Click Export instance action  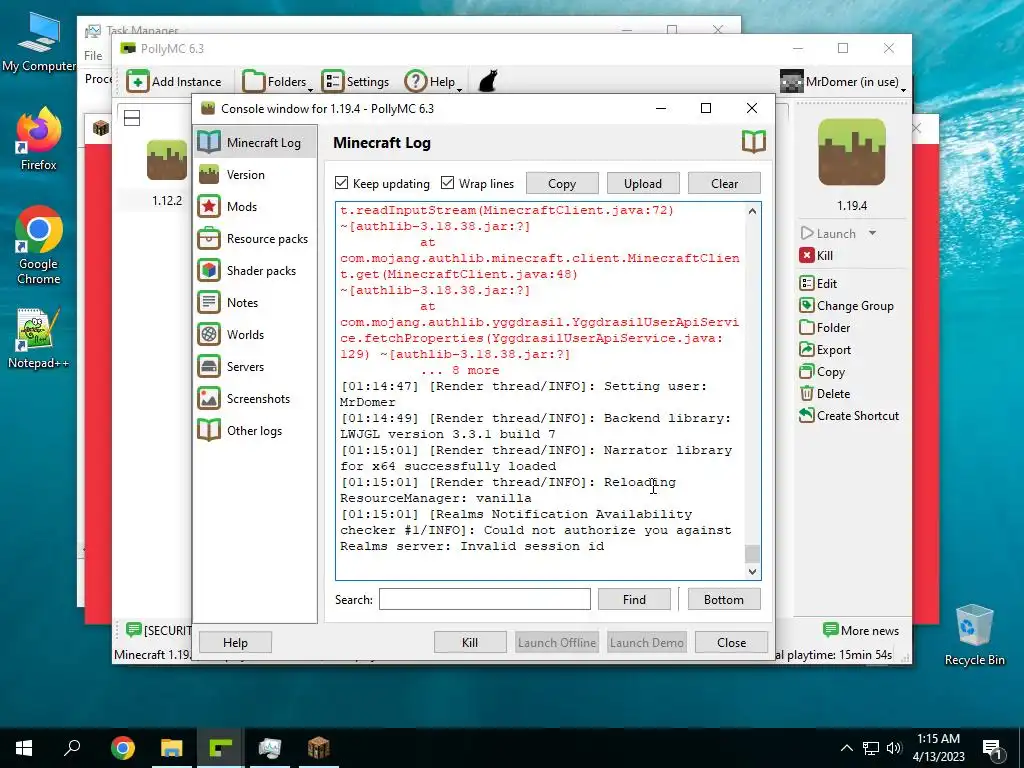825,349
